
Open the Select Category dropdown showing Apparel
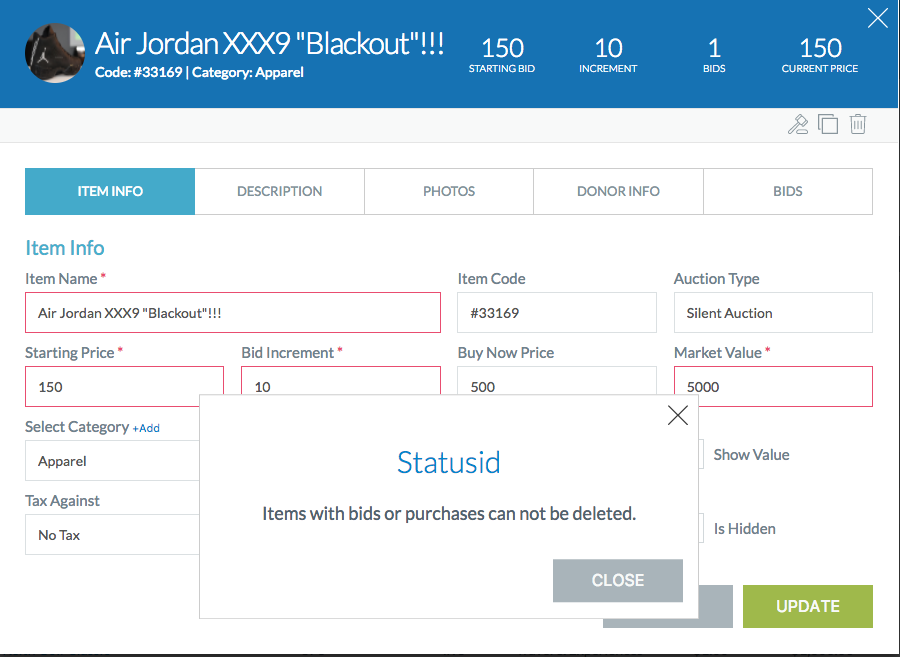click(x=112, y=461)
